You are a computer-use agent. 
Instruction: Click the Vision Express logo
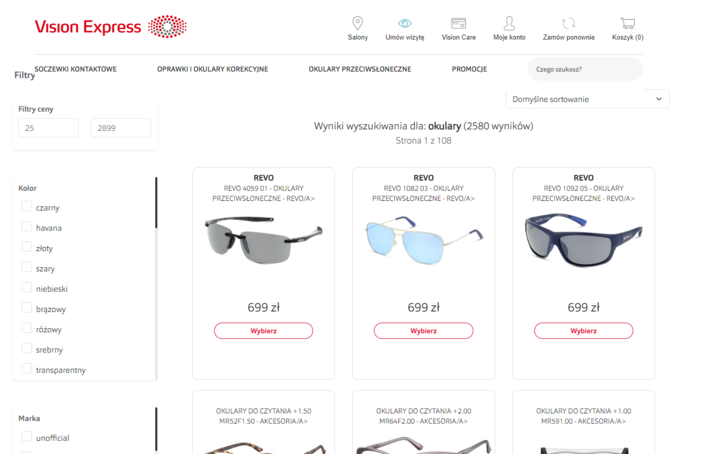[x=111, y=27]
